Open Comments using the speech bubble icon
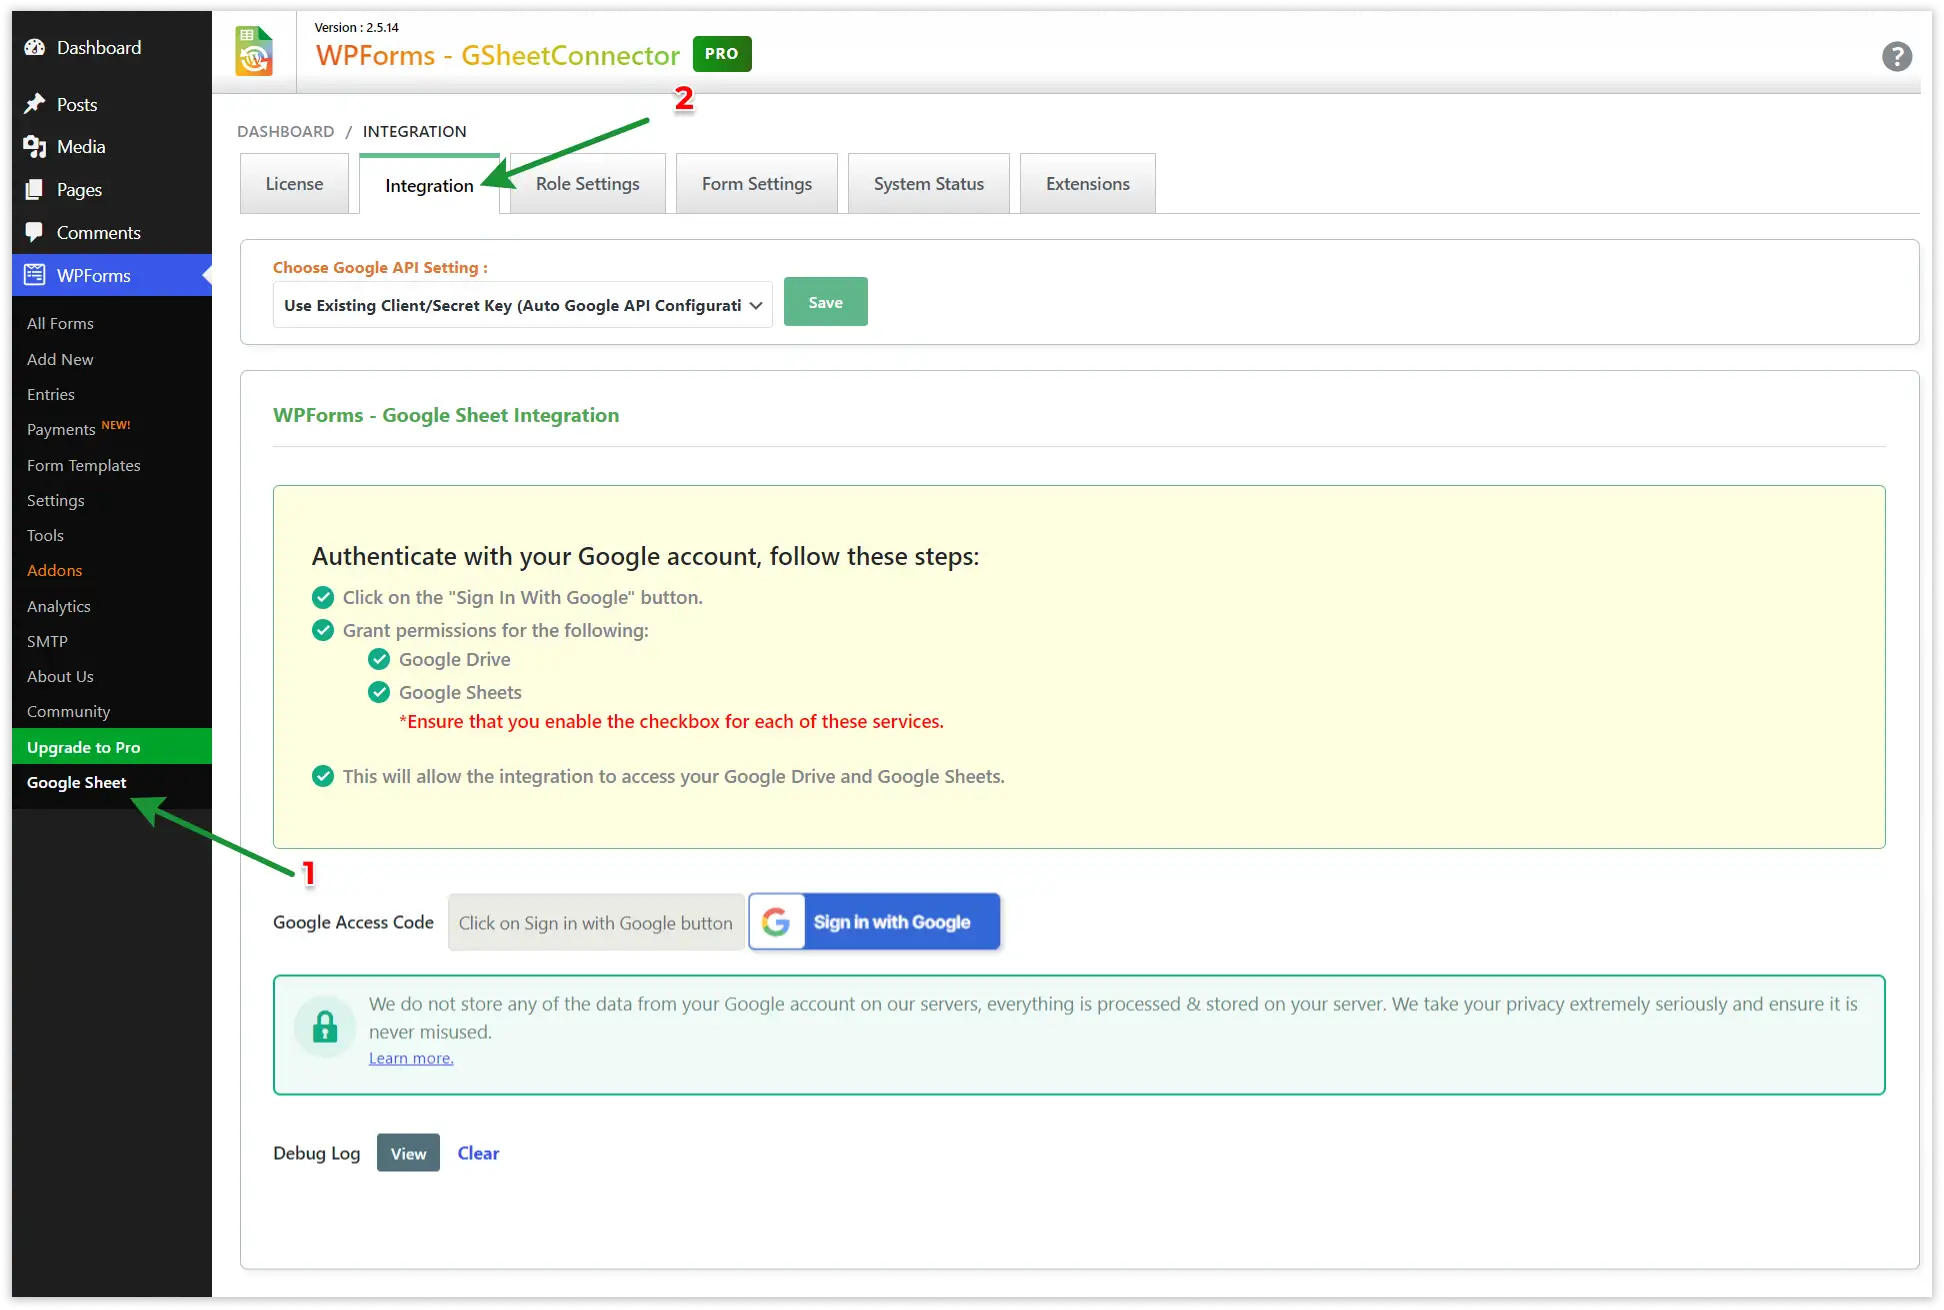The width and height of the screenshot is (1944, 1310). (x=36, y=232)
